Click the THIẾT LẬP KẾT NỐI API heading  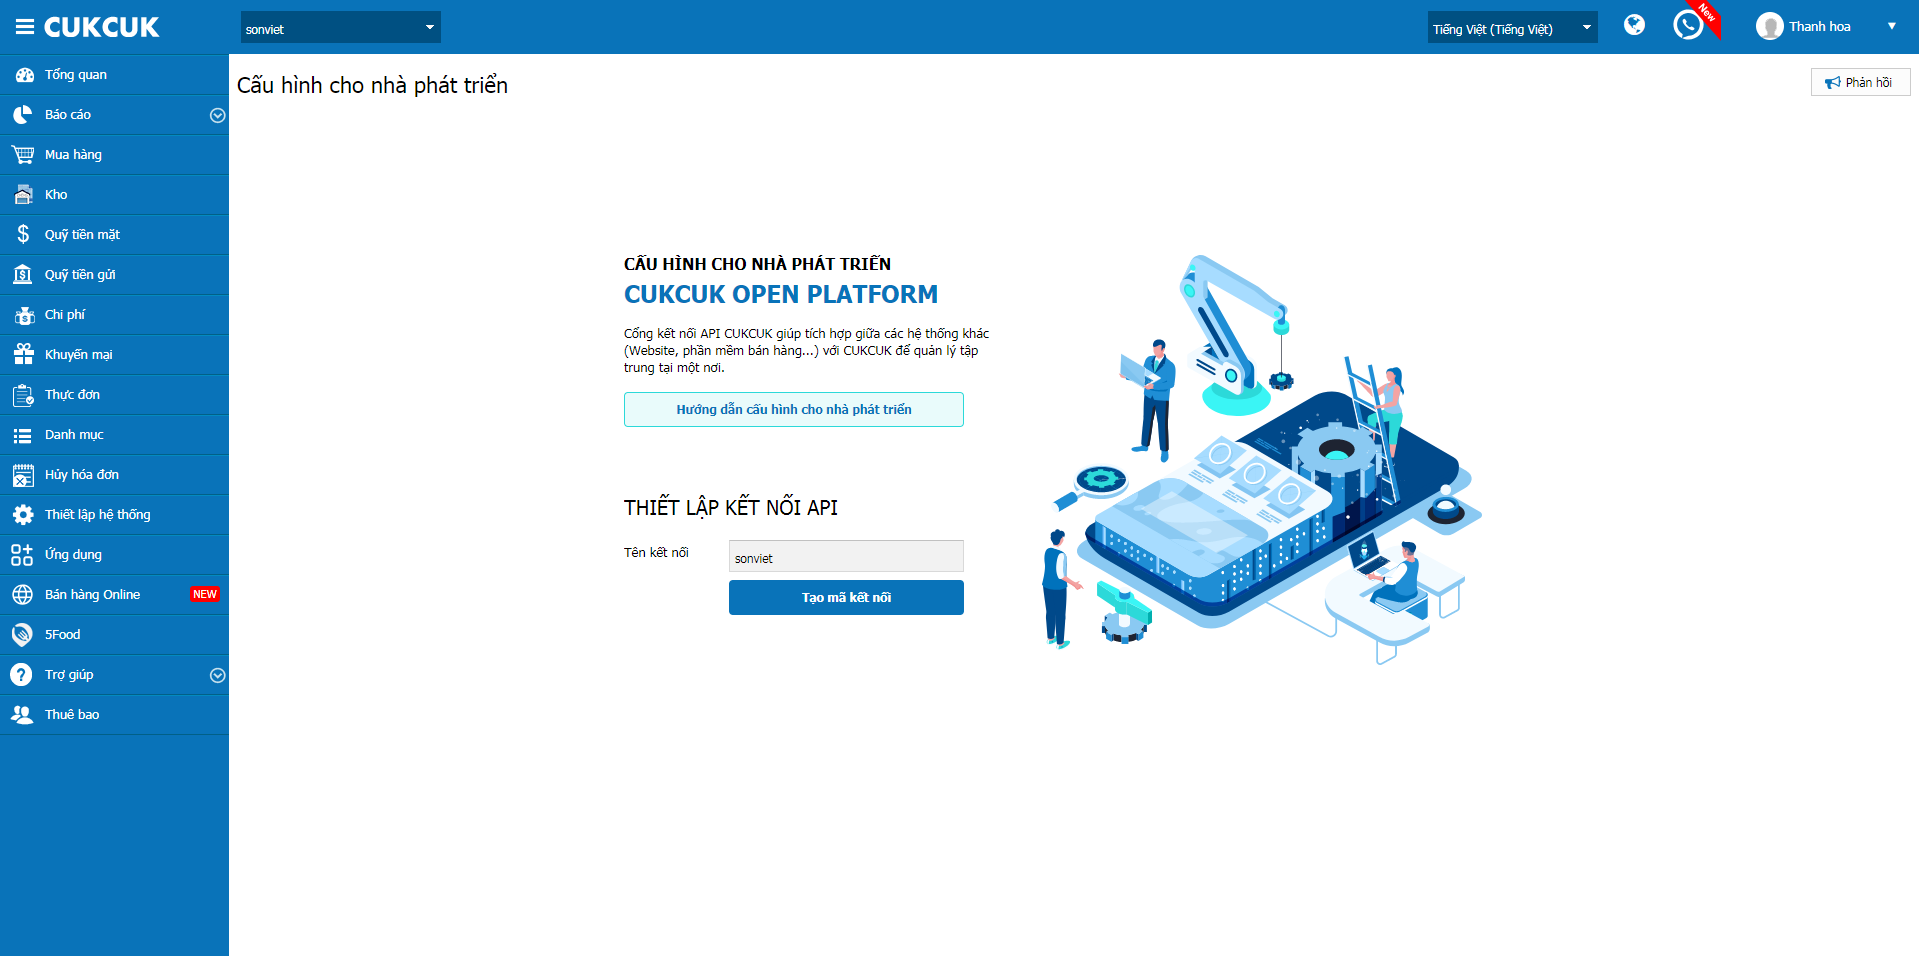click(x=731, y=507)
